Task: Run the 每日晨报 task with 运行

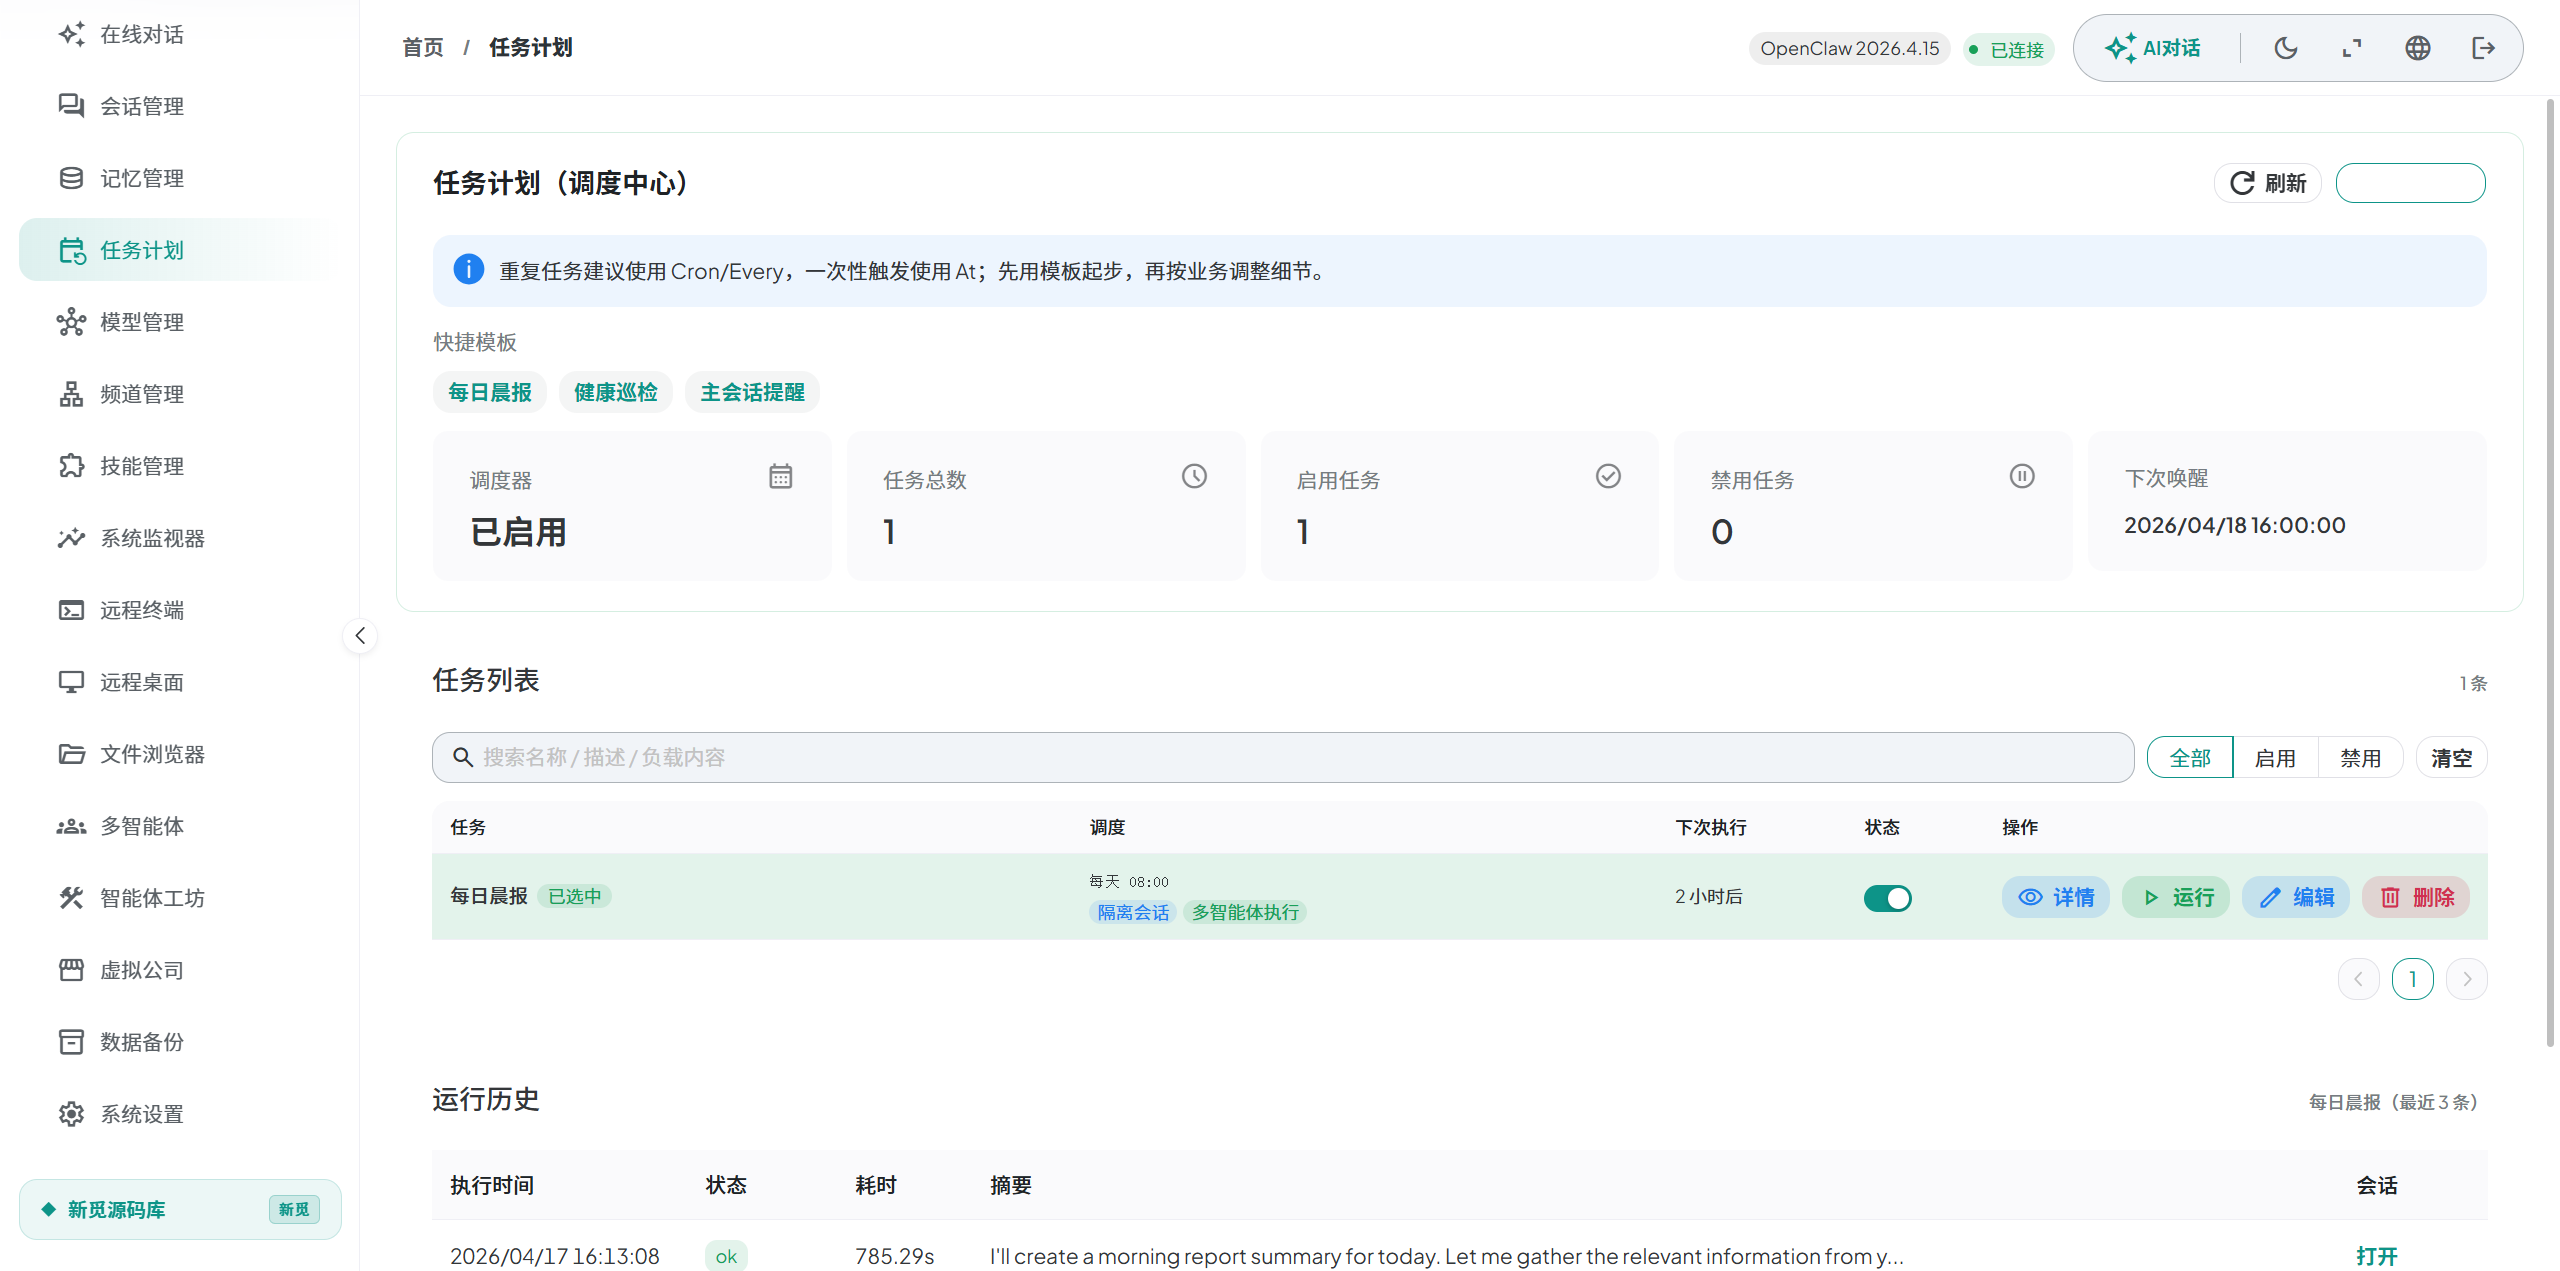Action: pos(2176,897)
